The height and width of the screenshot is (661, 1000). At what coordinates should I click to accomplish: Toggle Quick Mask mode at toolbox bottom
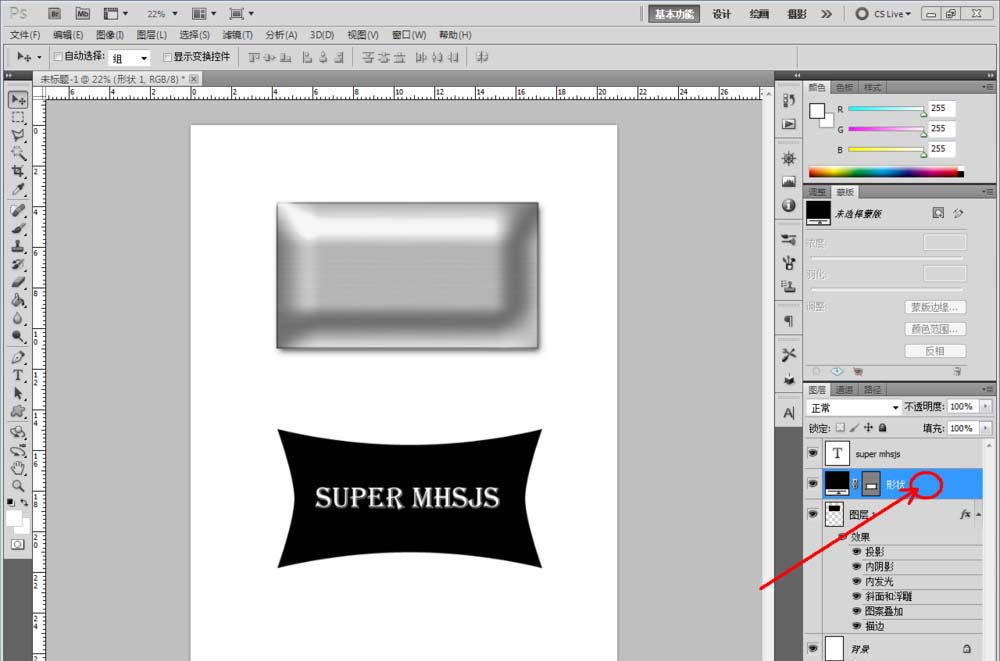[x=18, y=544]
